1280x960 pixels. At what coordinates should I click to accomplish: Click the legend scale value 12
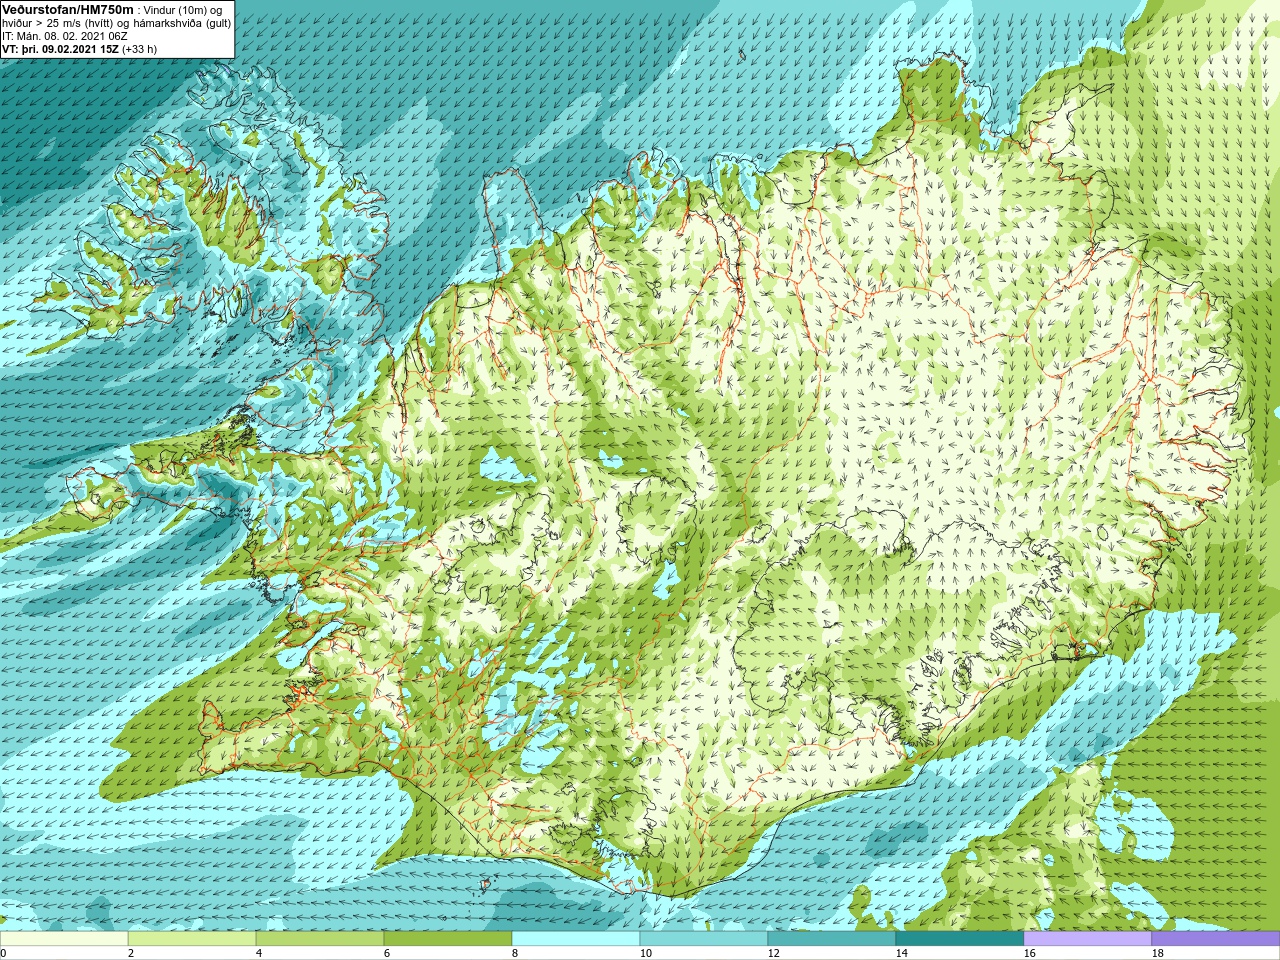tap(773, 953)
